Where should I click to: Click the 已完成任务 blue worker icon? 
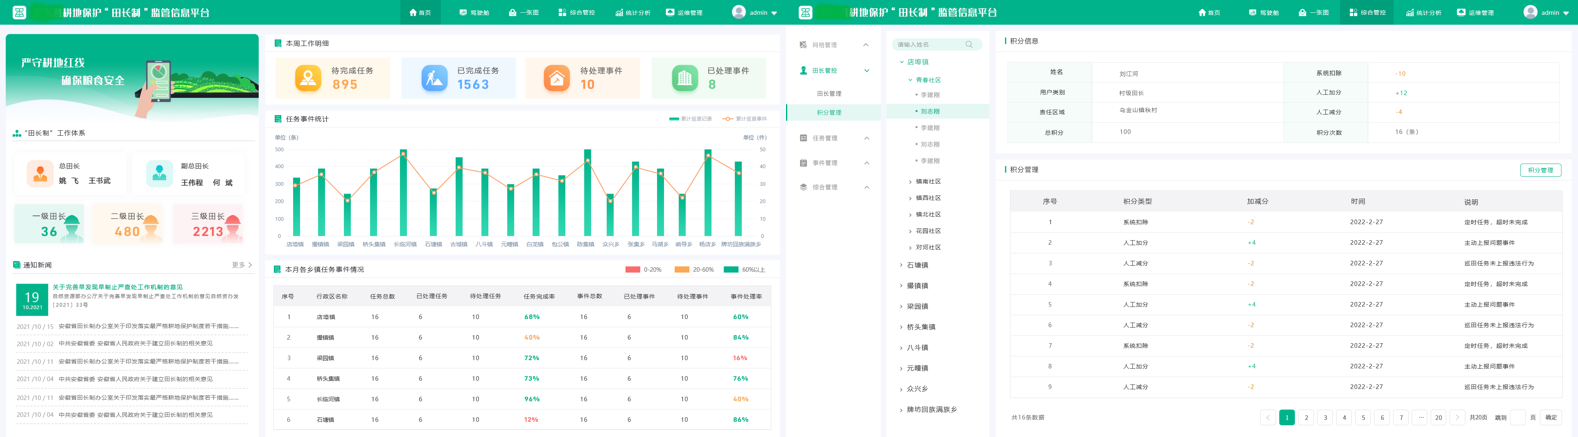tap(434, 78)
